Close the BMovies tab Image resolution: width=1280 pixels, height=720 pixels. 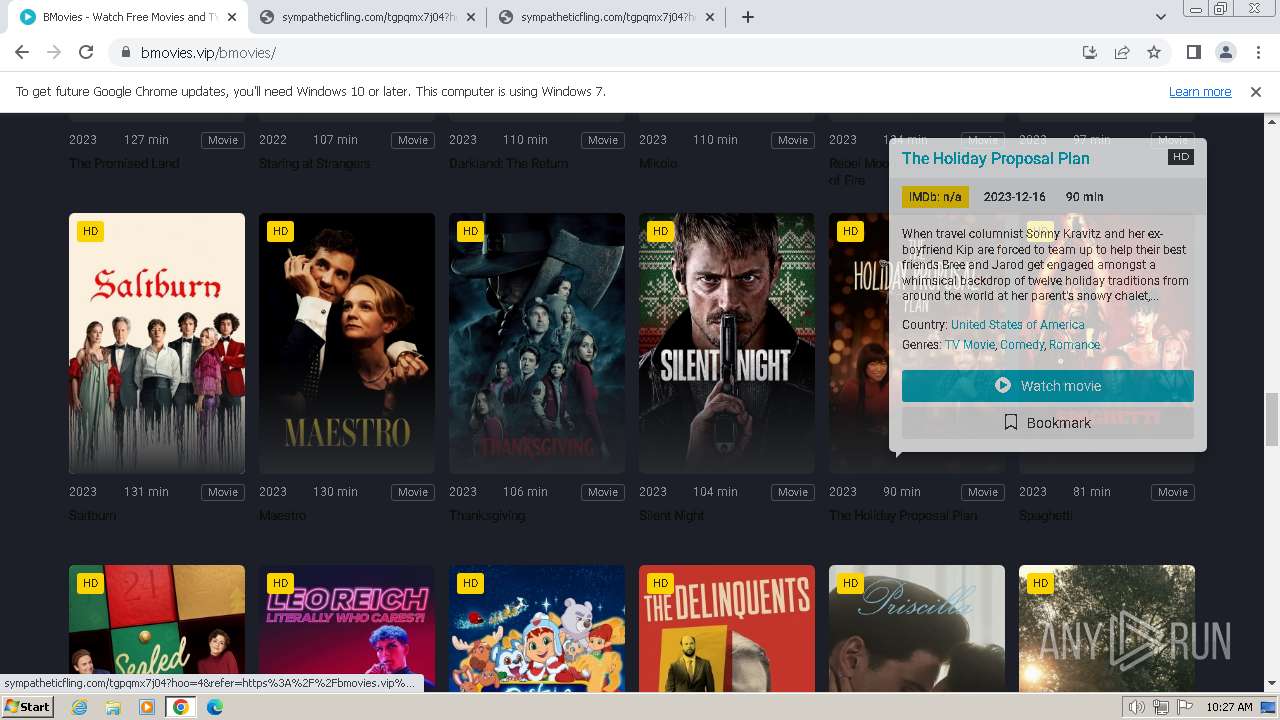pyautogui.click(x=232, y=17)
